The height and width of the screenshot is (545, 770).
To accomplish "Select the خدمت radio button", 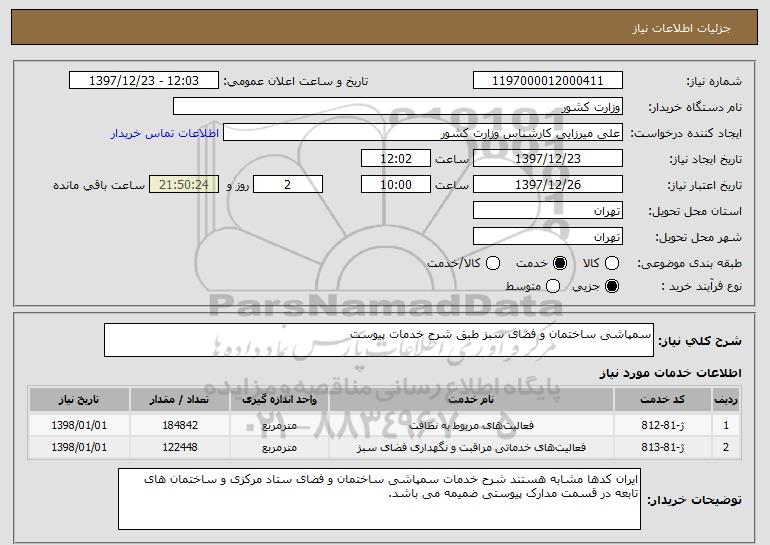I will pyautogui.click(x=560, y=263).
